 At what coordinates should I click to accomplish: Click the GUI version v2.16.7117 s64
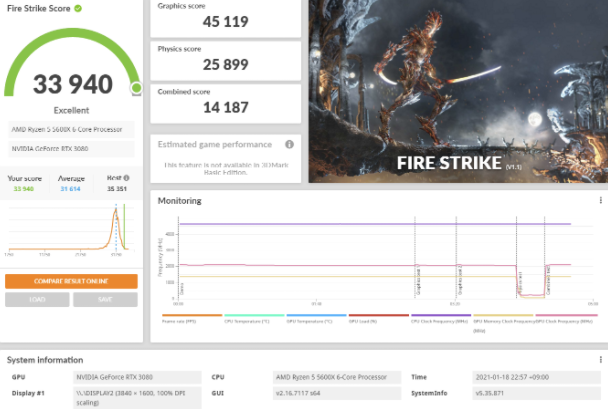pos(337,393)
